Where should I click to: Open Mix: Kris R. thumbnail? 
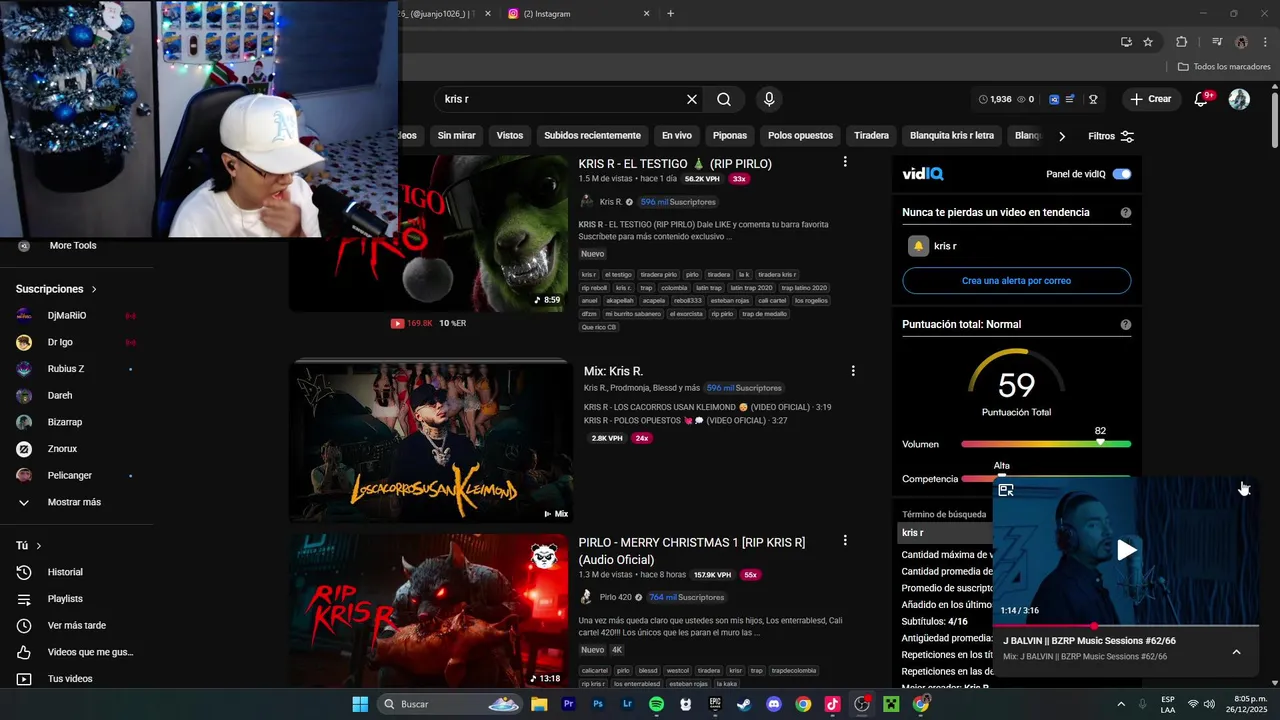click(x=430, y=441)
